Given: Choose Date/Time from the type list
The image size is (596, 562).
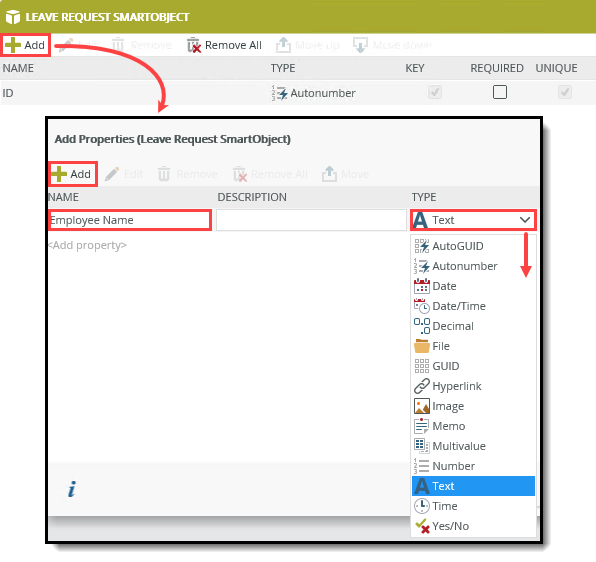Looking at the screenshot, I should point(473,306).
